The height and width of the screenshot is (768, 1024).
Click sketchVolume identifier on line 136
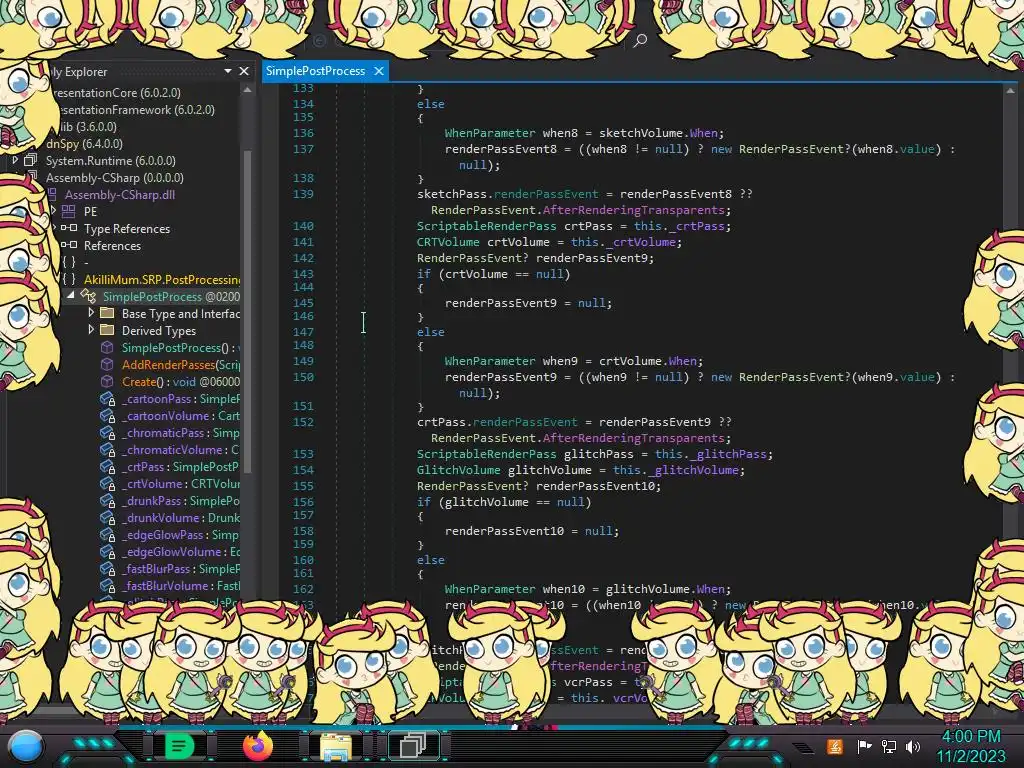[641, 133]
